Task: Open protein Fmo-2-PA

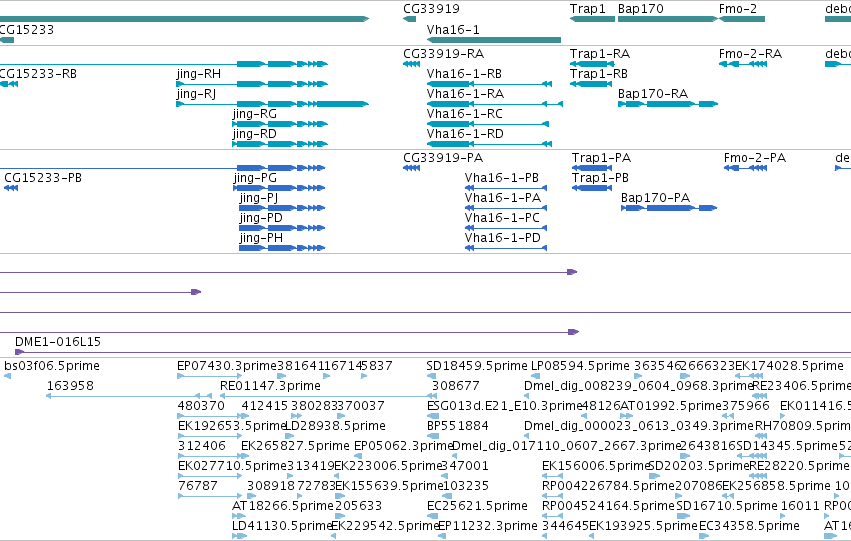Action: point(745,168)
